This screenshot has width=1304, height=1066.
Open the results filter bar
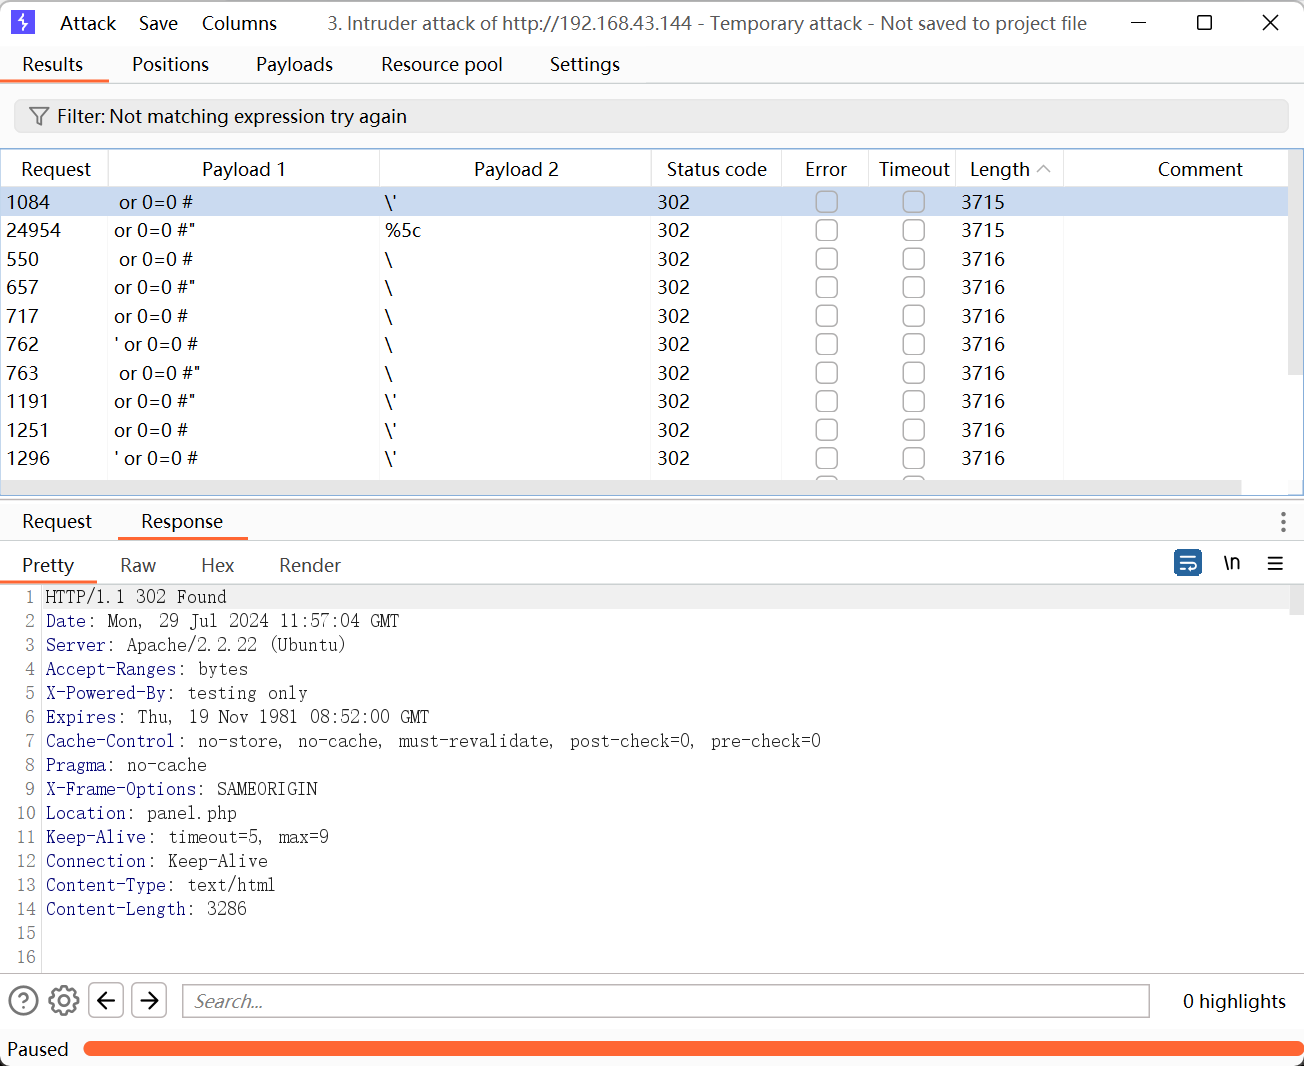click(651, 116)
